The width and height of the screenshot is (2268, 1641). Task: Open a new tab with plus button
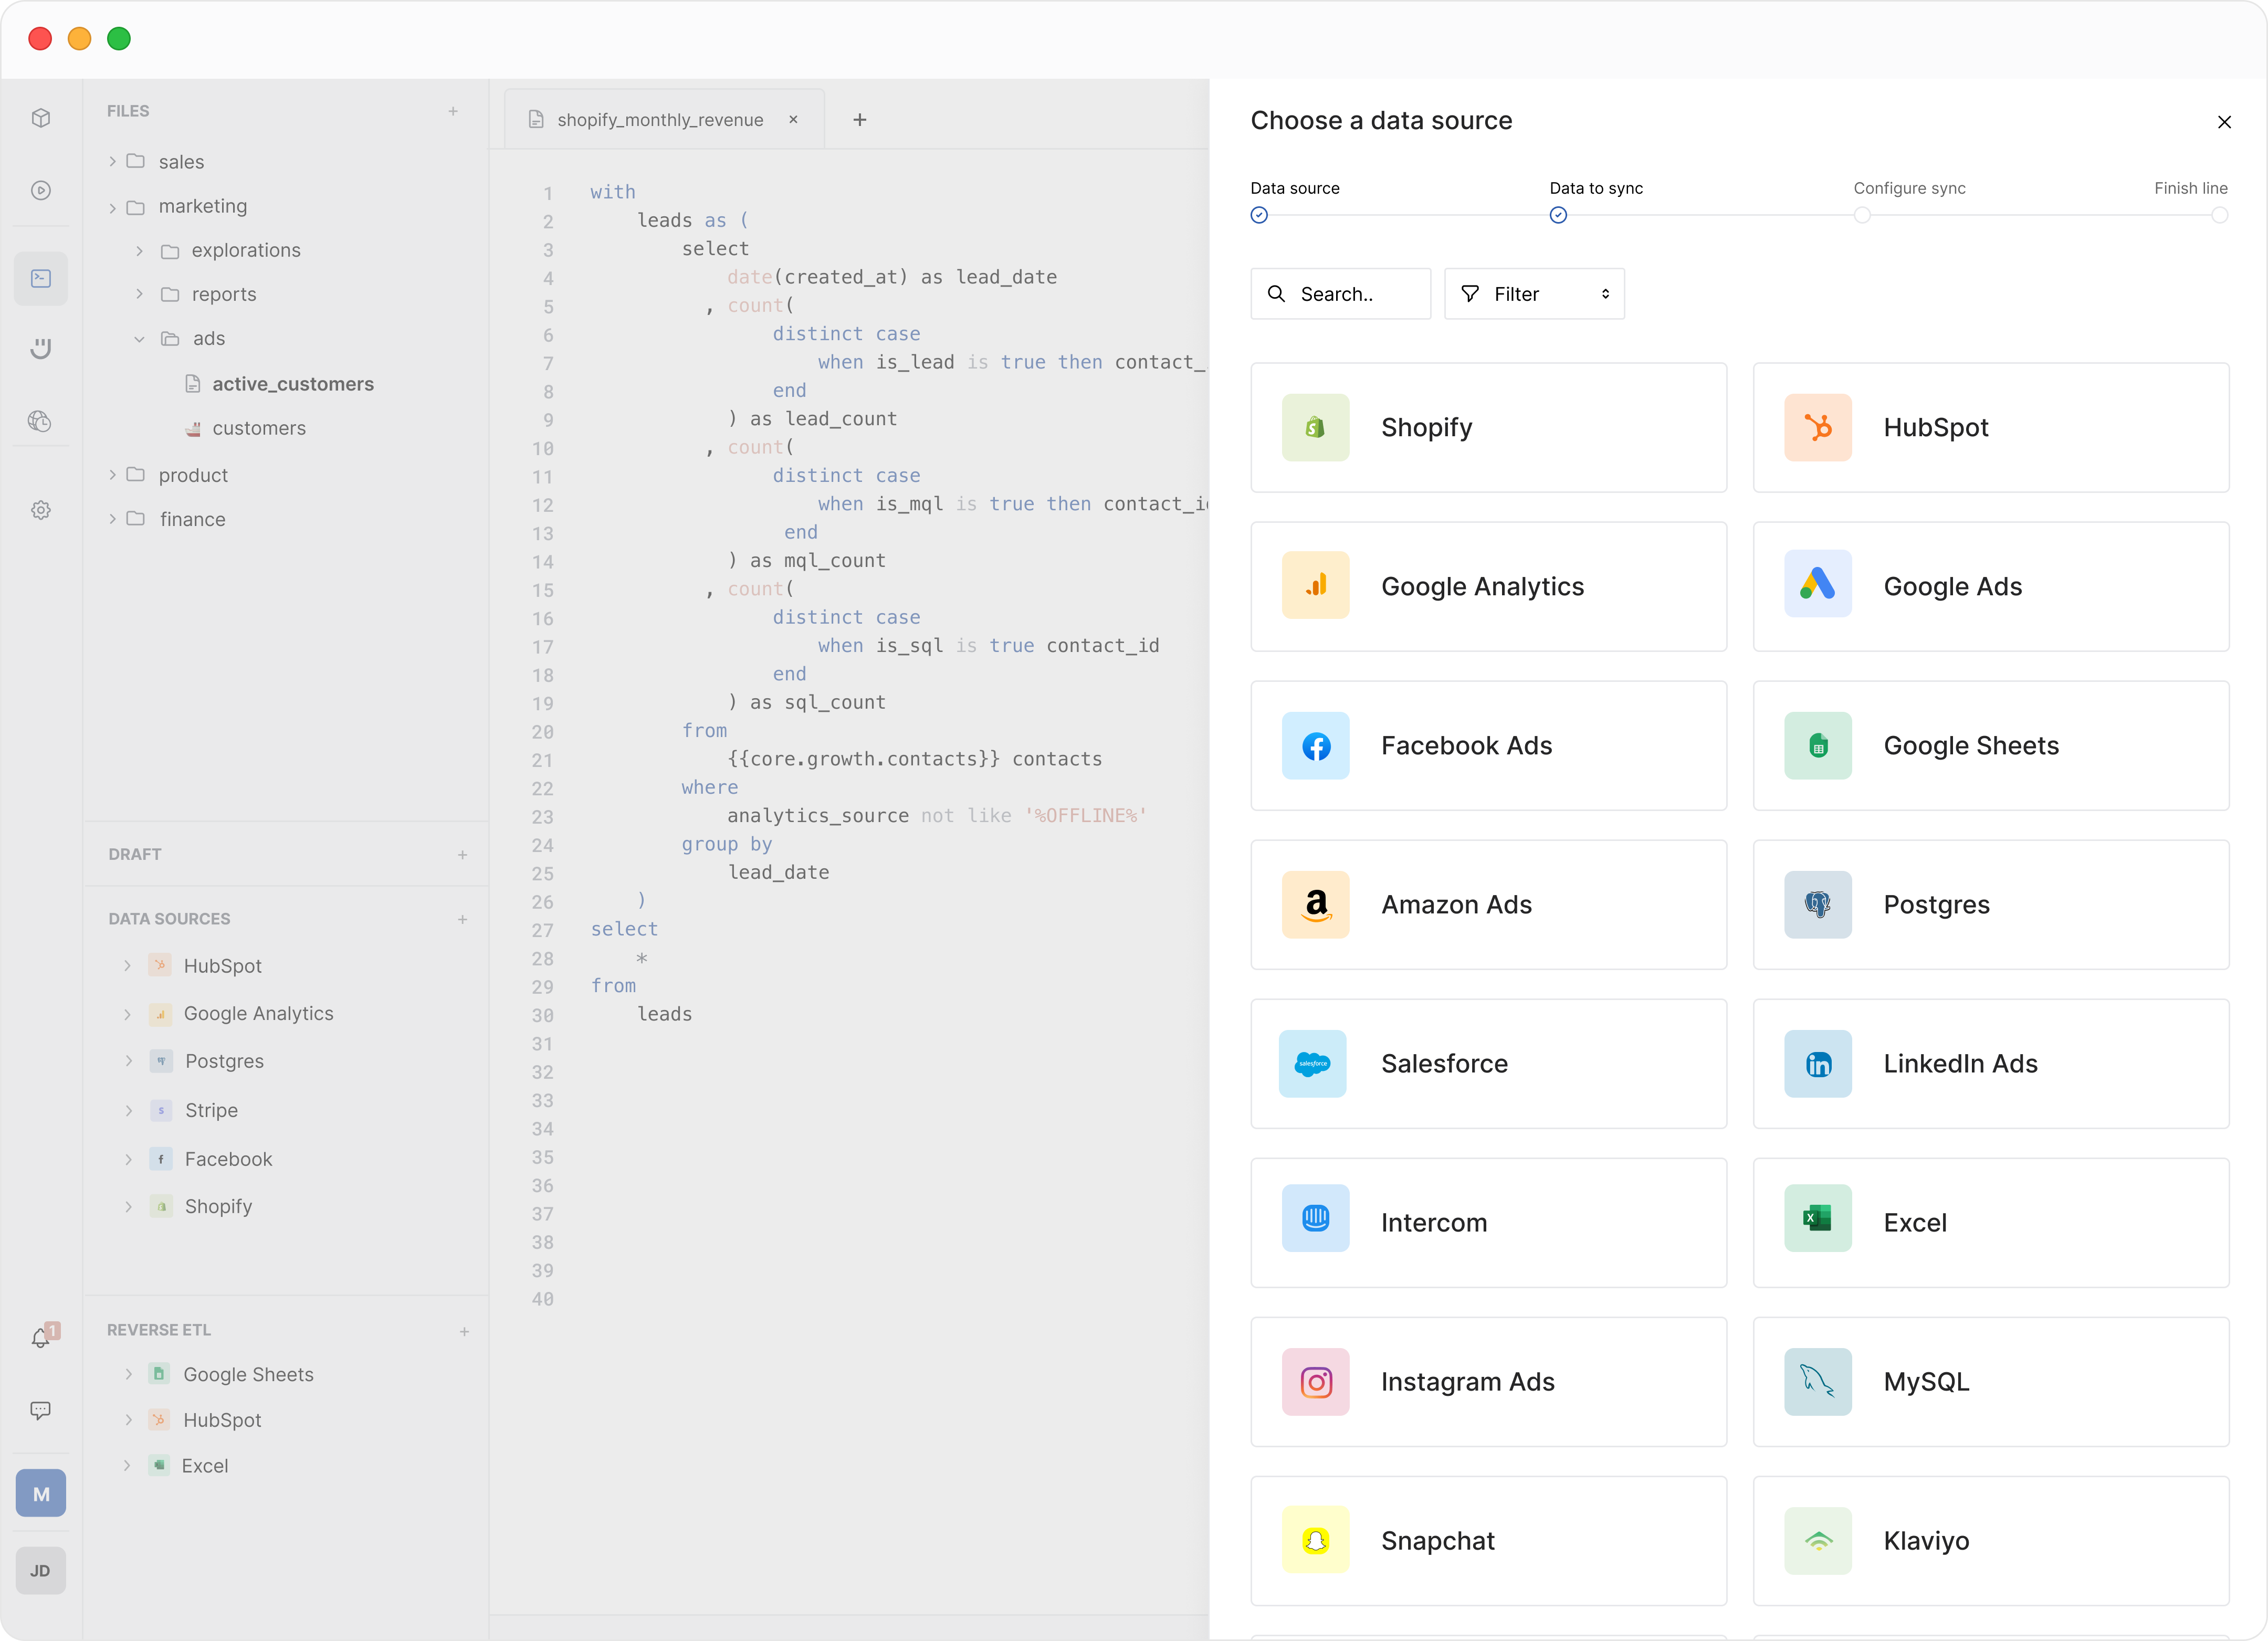pos(859,120)
